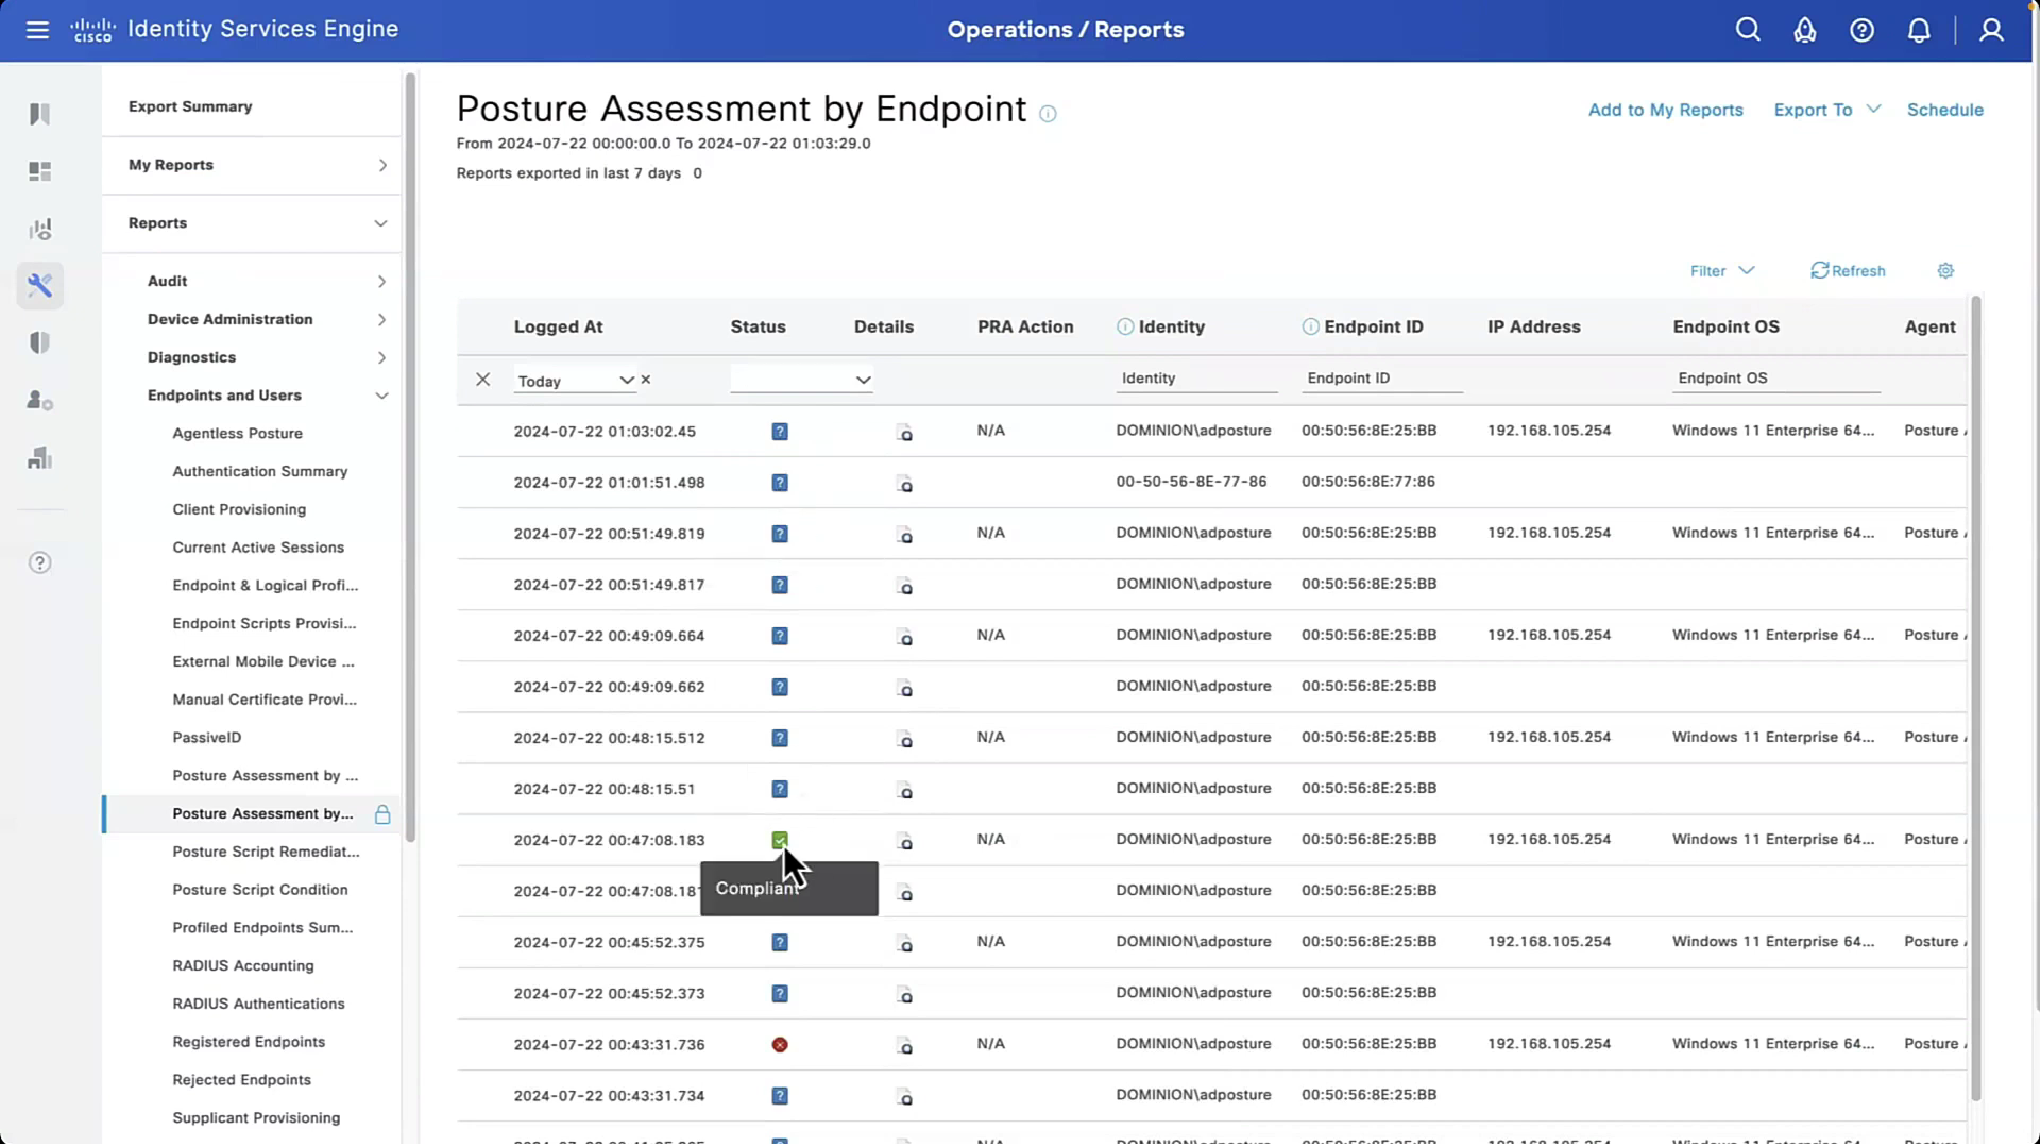Click the search magnifier icon in header
2040x1144 pixels.
[x=1747, y=30]
